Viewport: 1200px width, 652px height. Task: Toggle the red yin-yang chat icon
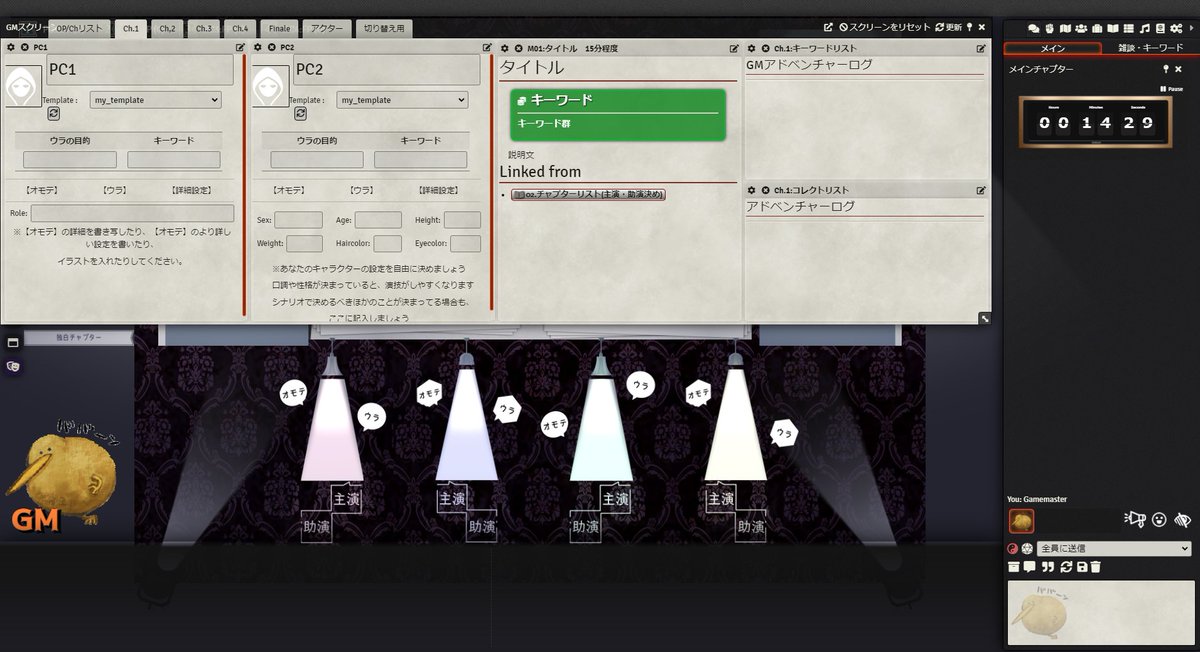pos(1012,548)
